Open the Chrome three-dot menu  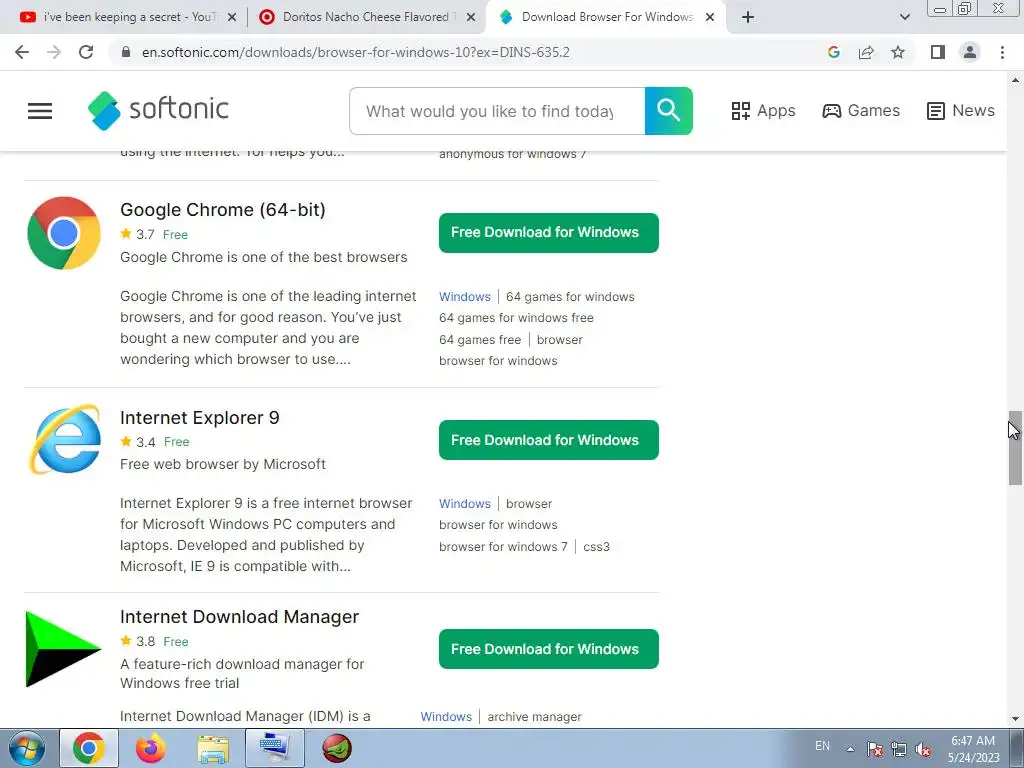click(1002, 52)
